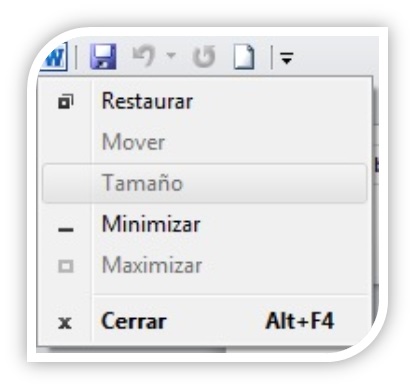Click the separator line above Cerrar
The width and height of the screenshot is (415, 389).
pyautogui.click(x=231, y=295)
